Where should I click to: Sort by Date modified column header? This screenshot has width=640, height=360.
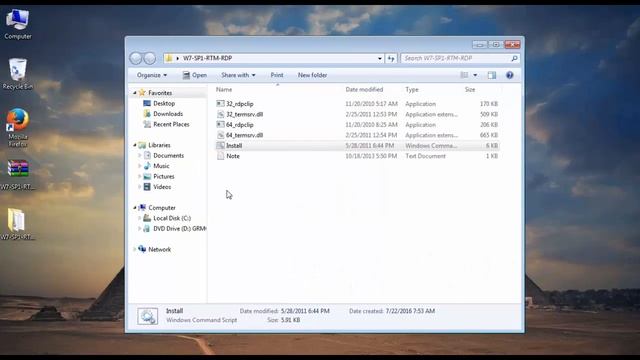(x=364, y=89)
